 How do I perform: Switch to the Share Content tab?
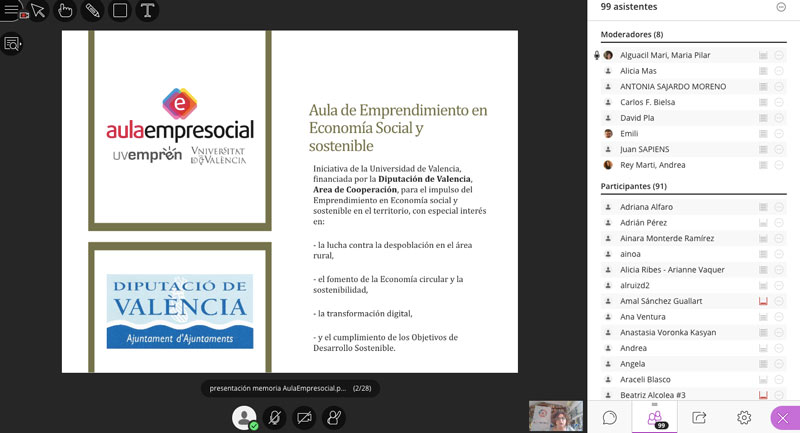[x=699, y=417]
